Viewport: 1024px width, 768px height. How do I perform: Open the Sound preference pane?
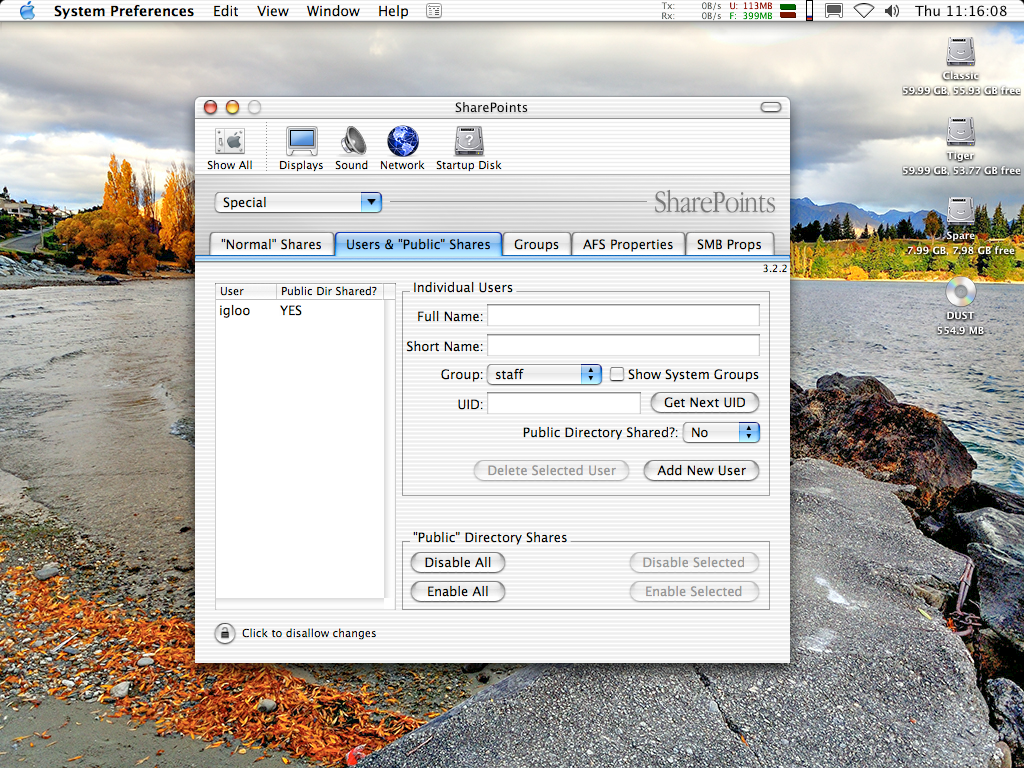352,148
